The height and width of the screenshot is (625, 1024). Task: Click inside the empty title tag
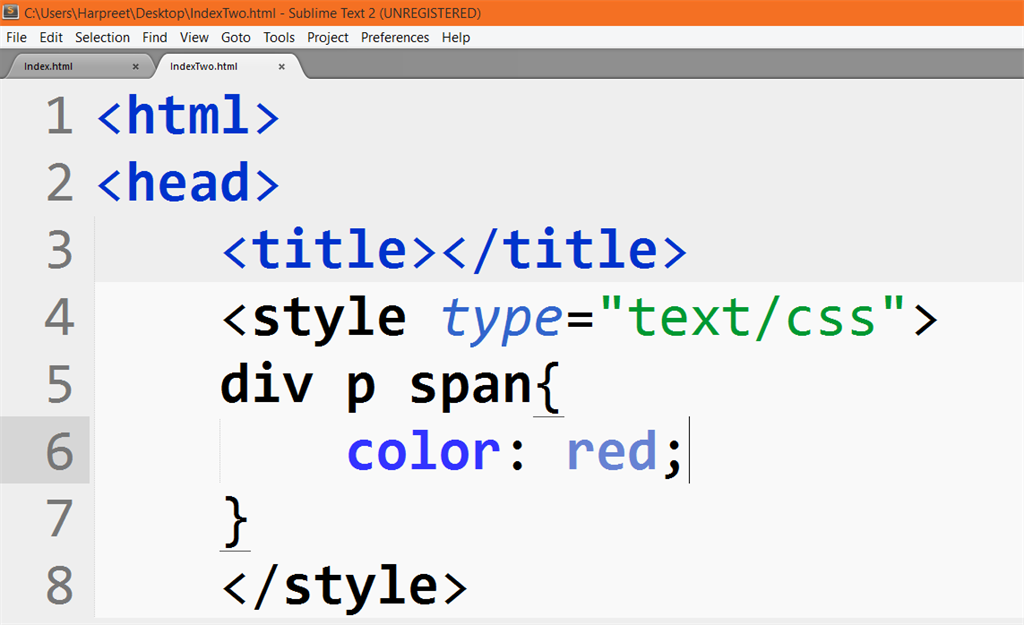[x=436, y=250]
